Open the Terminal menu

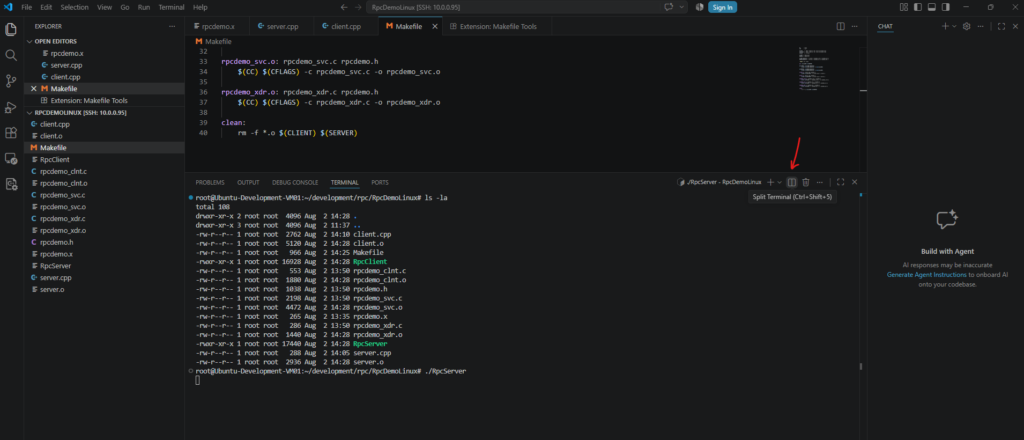click(x=171, y=7)
